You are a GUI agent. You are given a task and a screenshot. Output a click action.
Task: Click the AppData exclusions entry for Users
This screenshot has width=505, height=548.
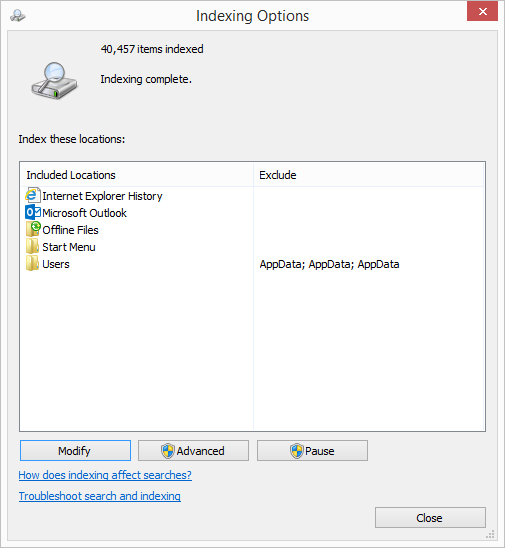click(x=329, y=264)
